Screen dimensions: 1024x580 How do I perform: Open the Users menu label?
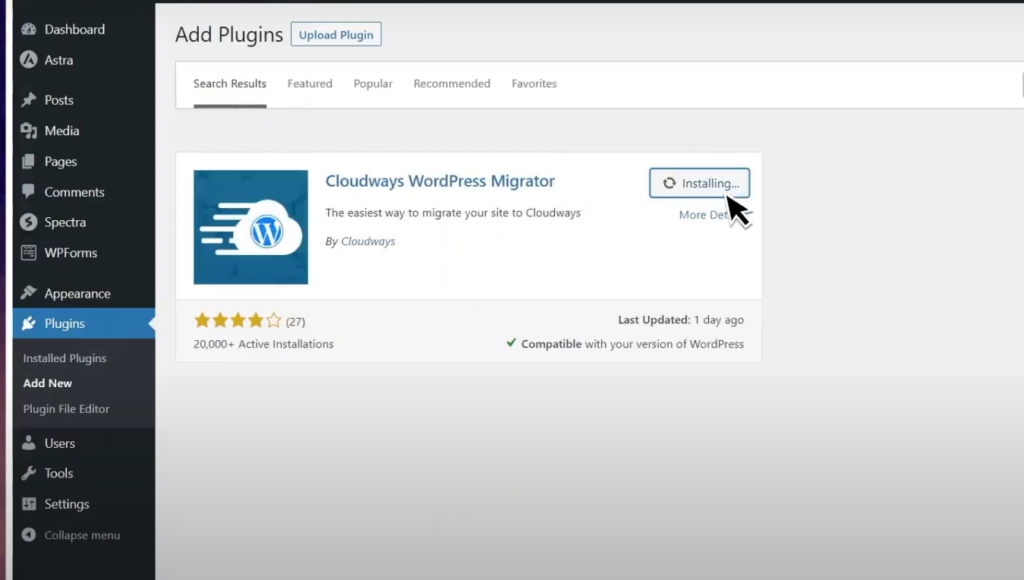pyautogui.click(x=59, y=443)
